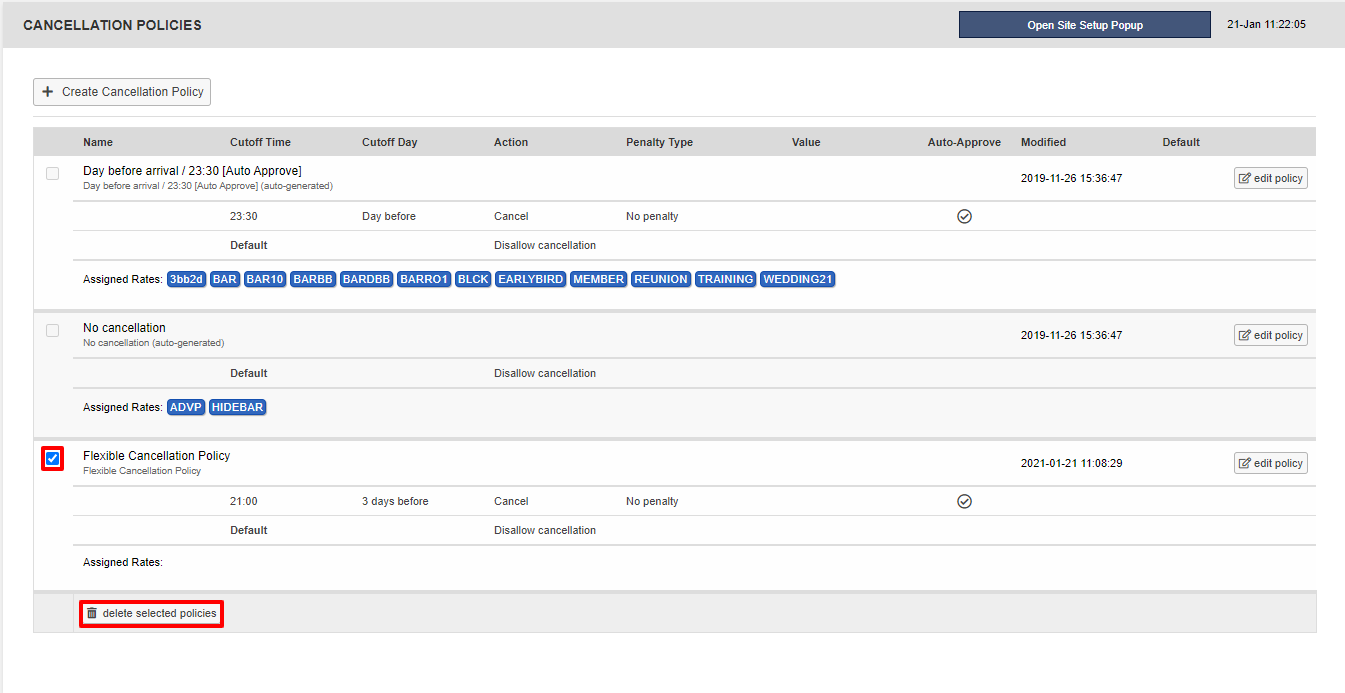The width and height of the screenshot is (1345, 693).
Task: Click the Modified column header
Action: coord(1043,142)
